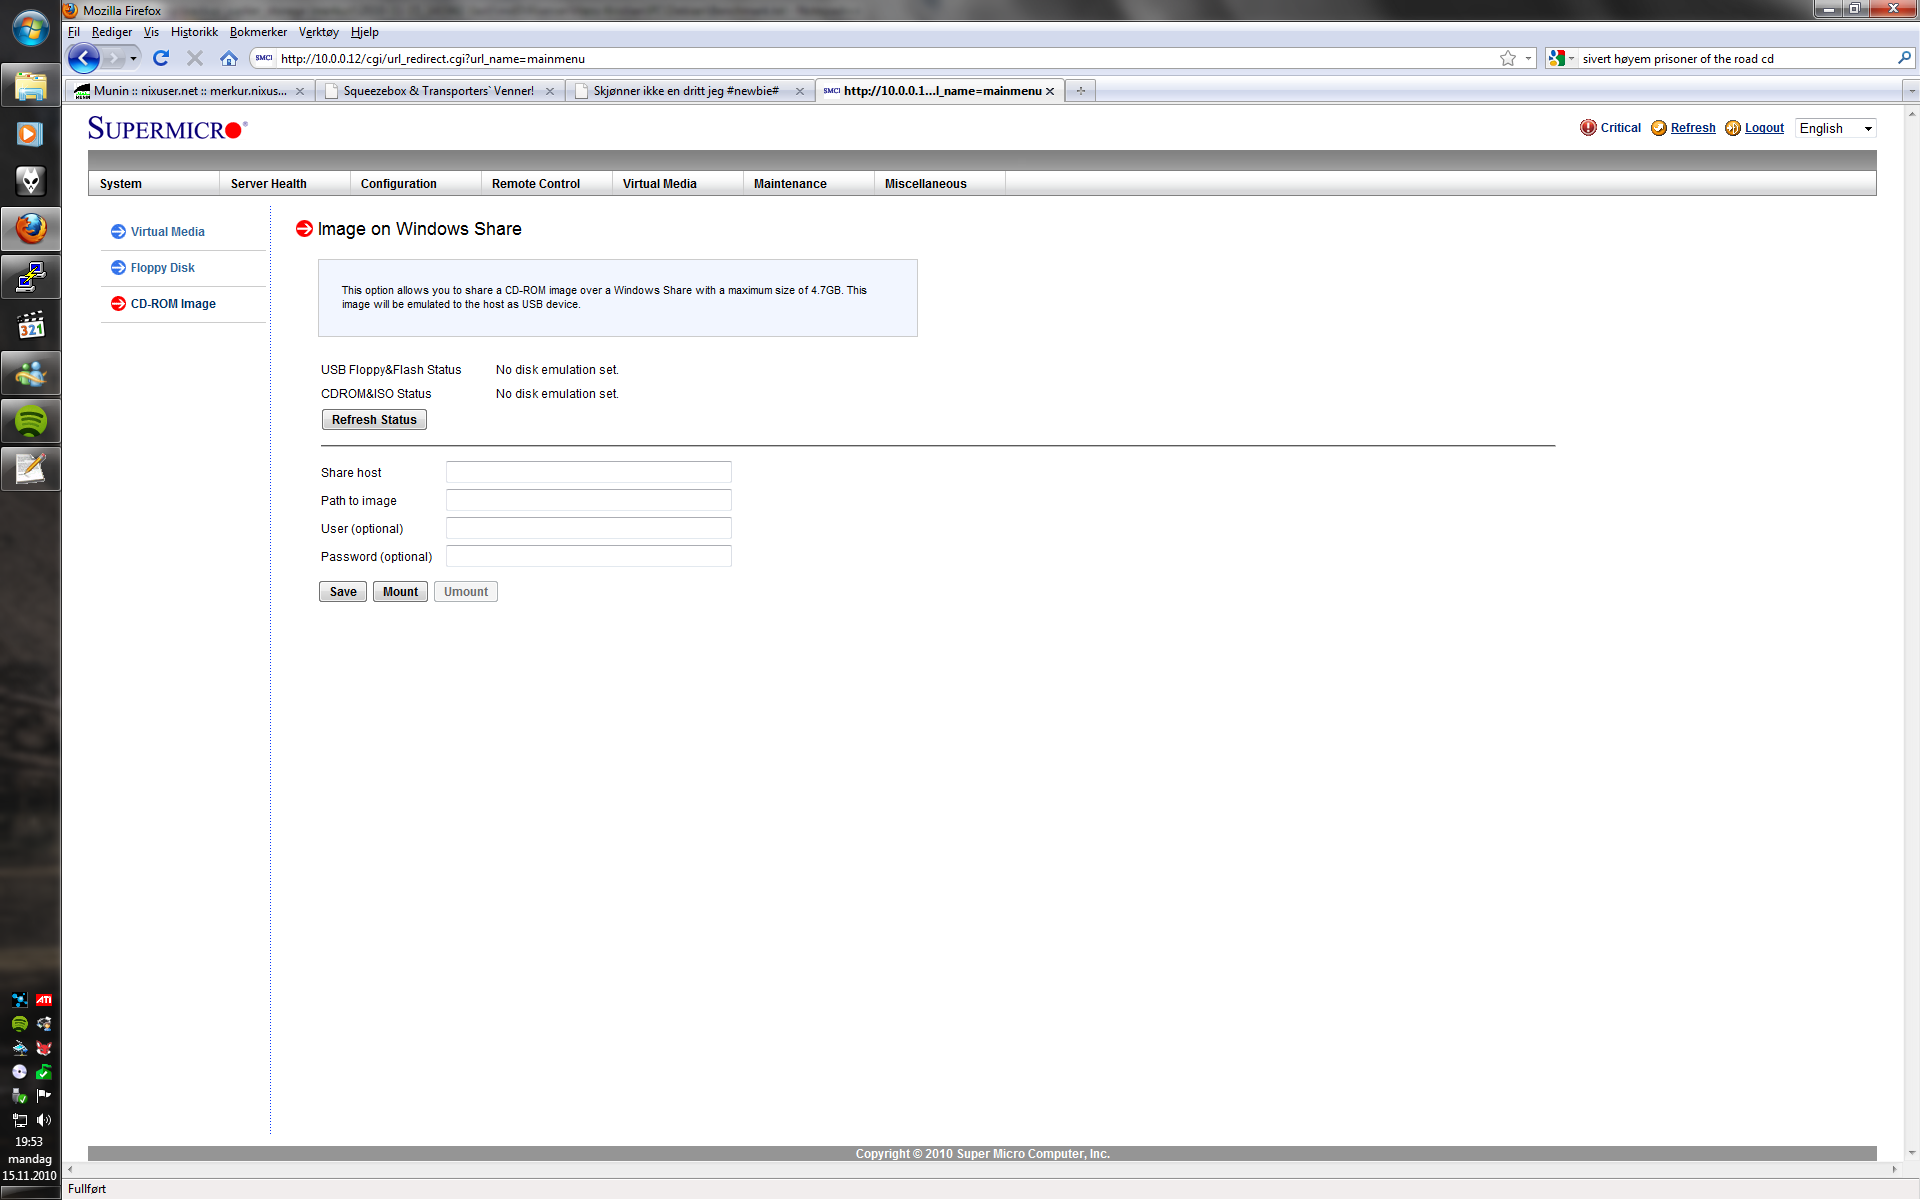Bookmark page with the star icon
The image size is (1920, 1200).
(x=1507, y=58)
